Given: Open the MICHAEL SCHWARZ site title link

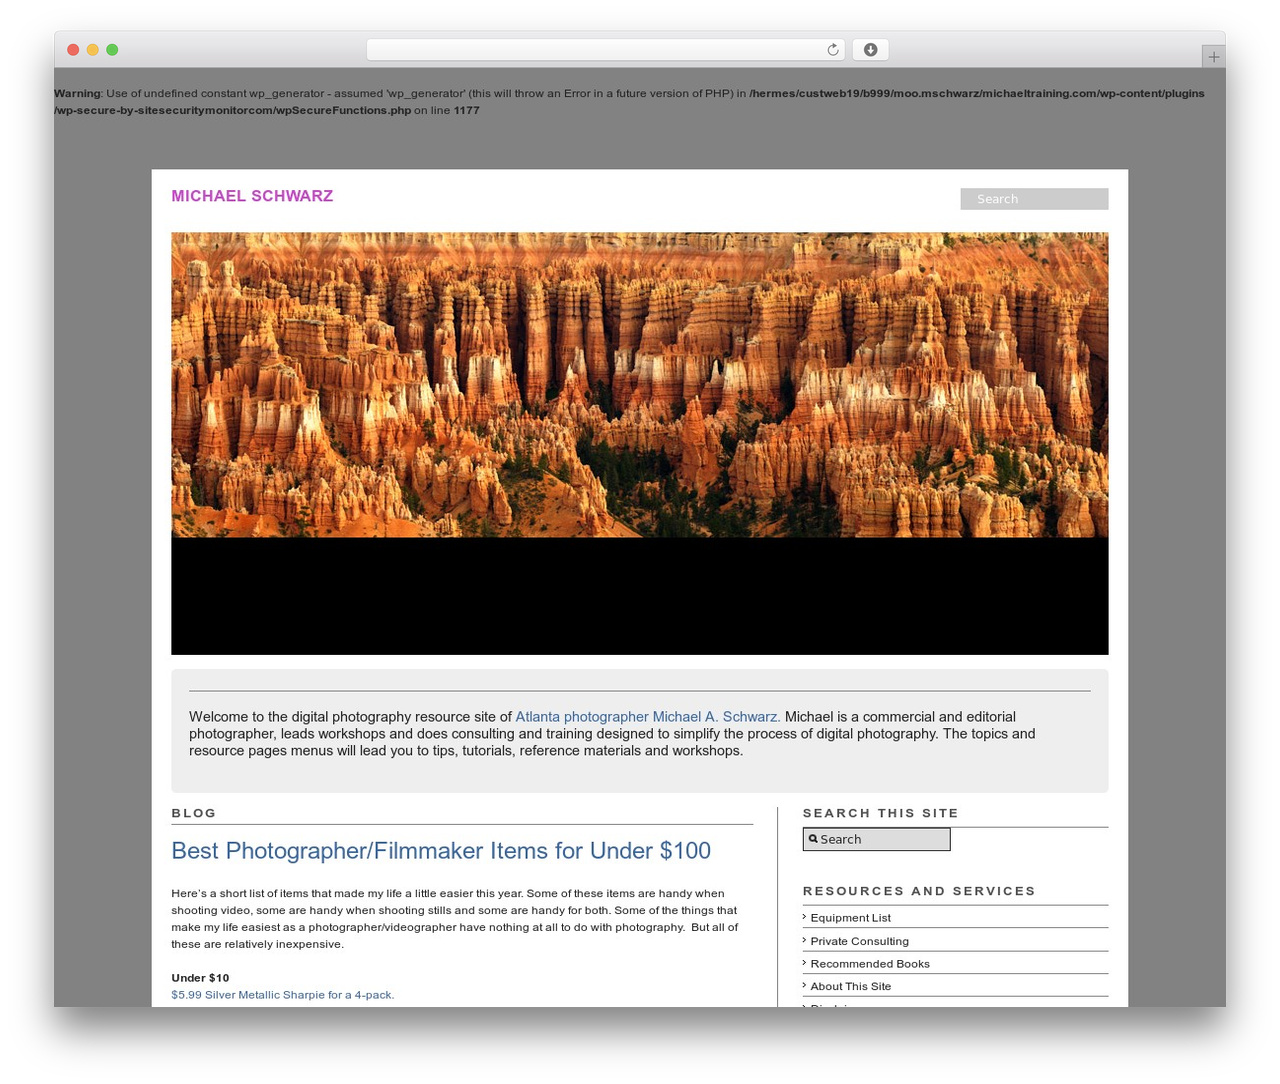Looking at the screenshot, I should tap(252, 196).
